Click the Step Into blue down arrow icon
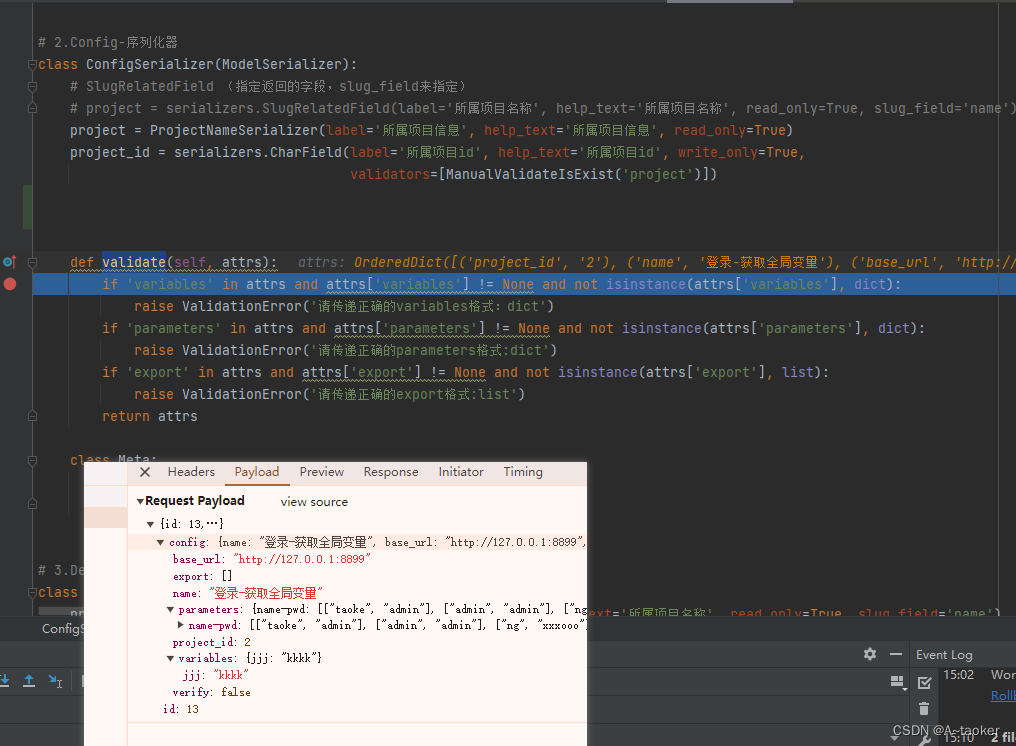The width and height of the screenshot is (1016, 746). pyautogui.click(x=4, y=681)
